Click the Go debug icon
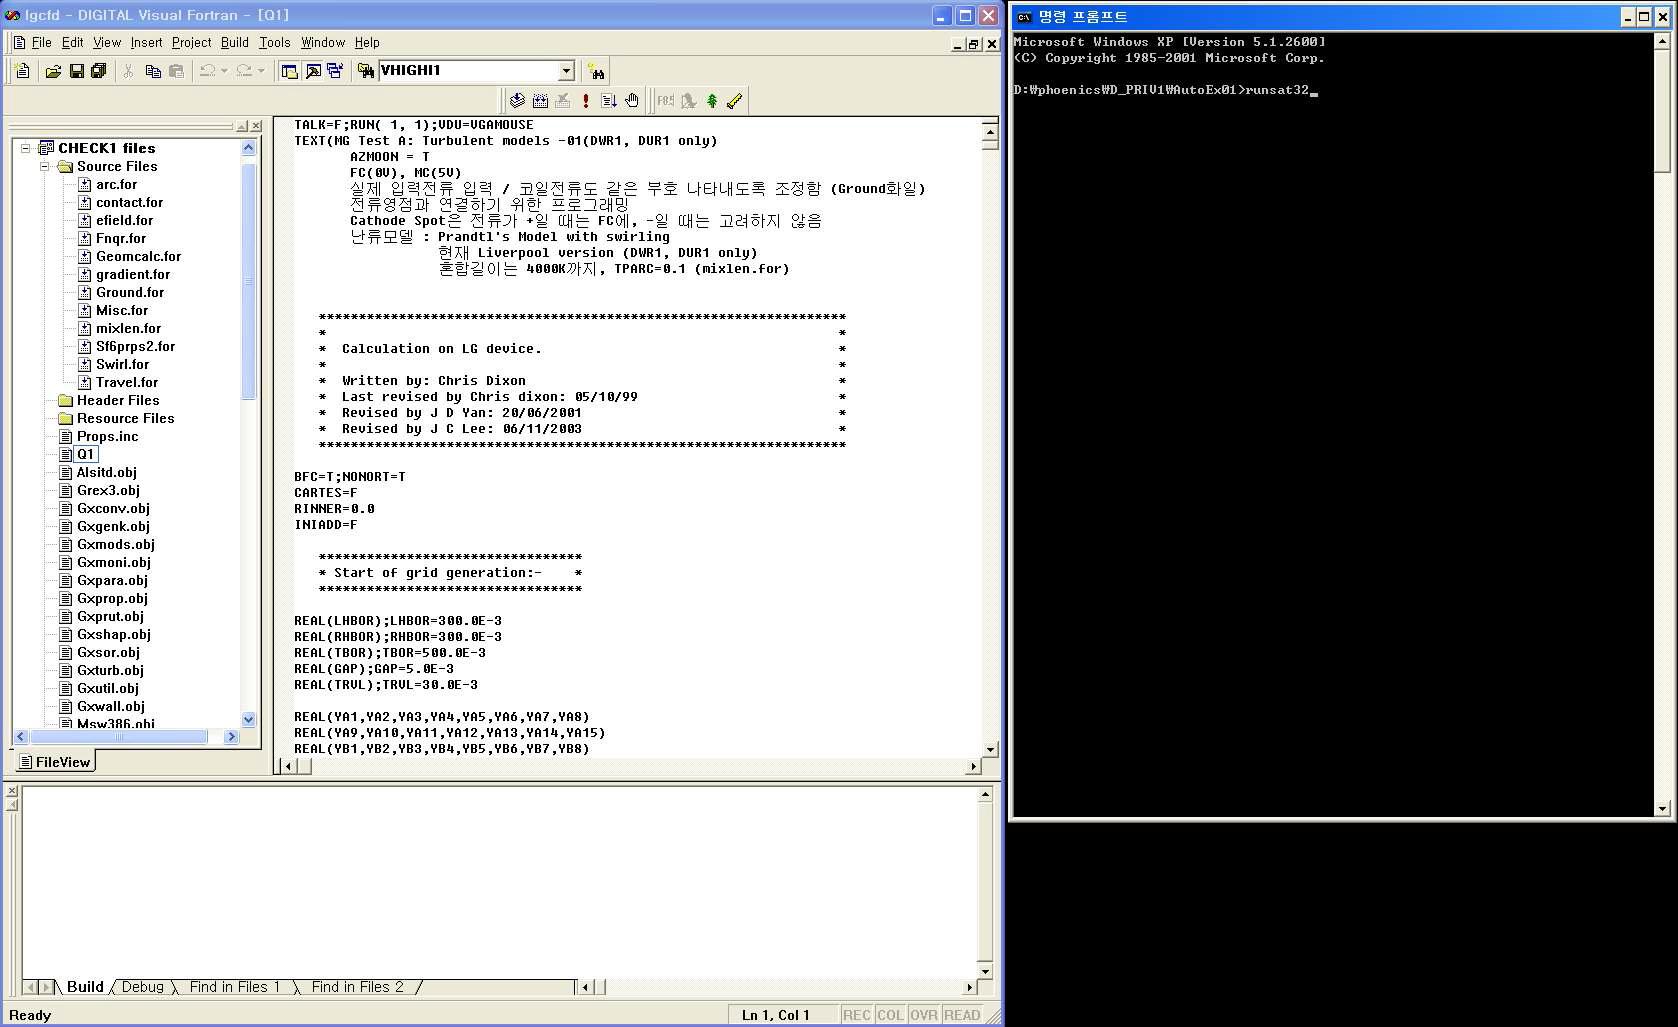The image size is (1678, 1027). coord(609,101)
